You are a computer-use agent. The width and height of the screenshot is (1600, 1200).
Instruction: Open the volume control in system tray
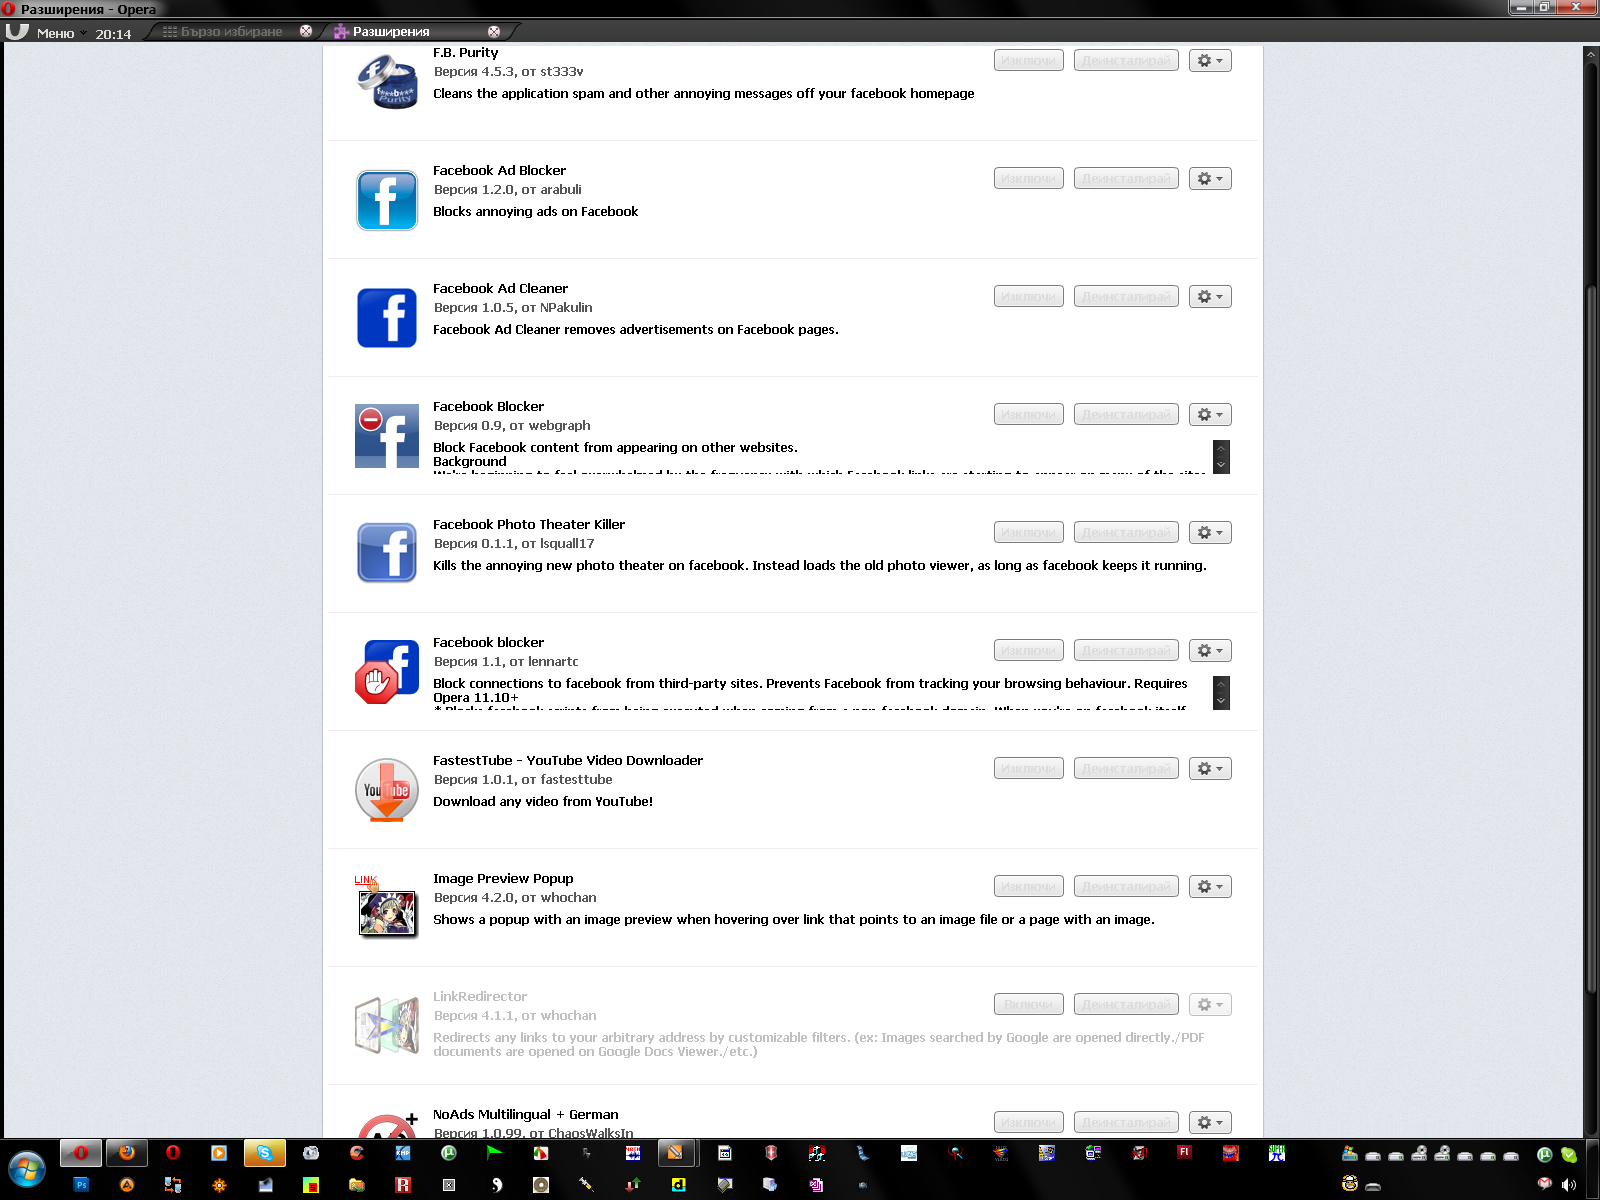click(1568, 1185)
